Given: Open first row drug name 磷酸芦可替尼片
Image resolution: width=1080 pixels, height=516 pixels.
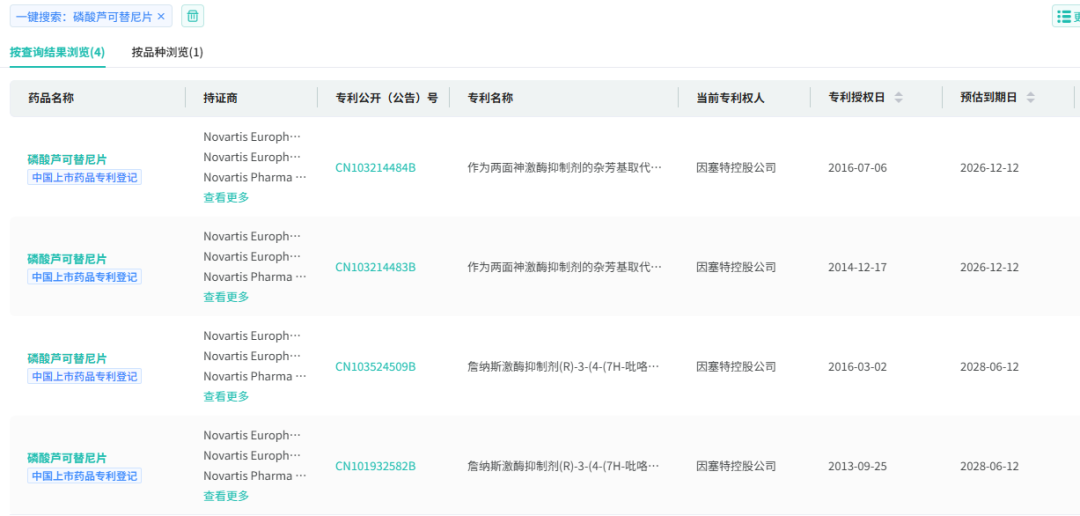Looking at the screenshot, I should [67, 160].
